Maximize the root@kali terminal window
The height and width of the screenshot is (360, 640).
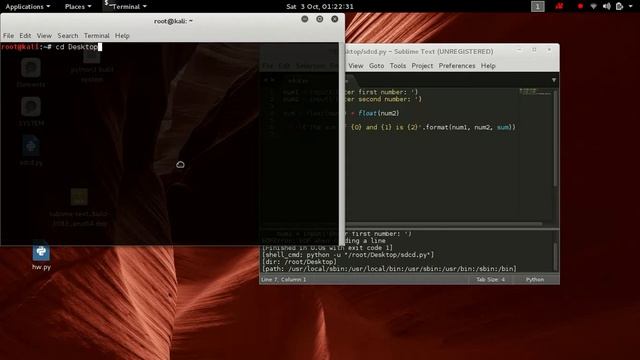pos(320,19)
